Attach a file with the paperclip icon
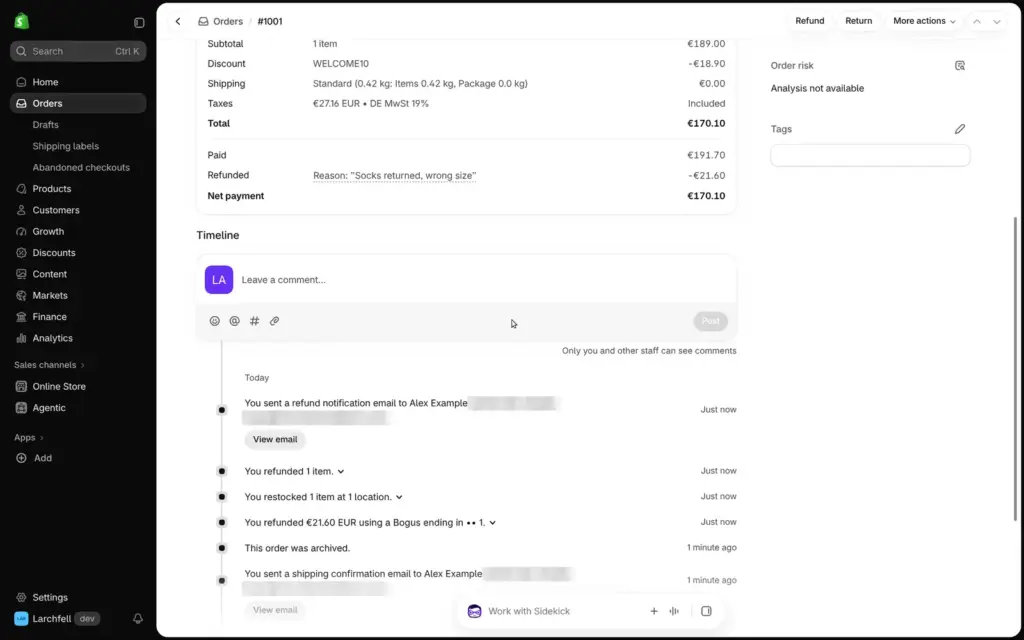This screenshot has height=640, width=1024. coord(275,321)
